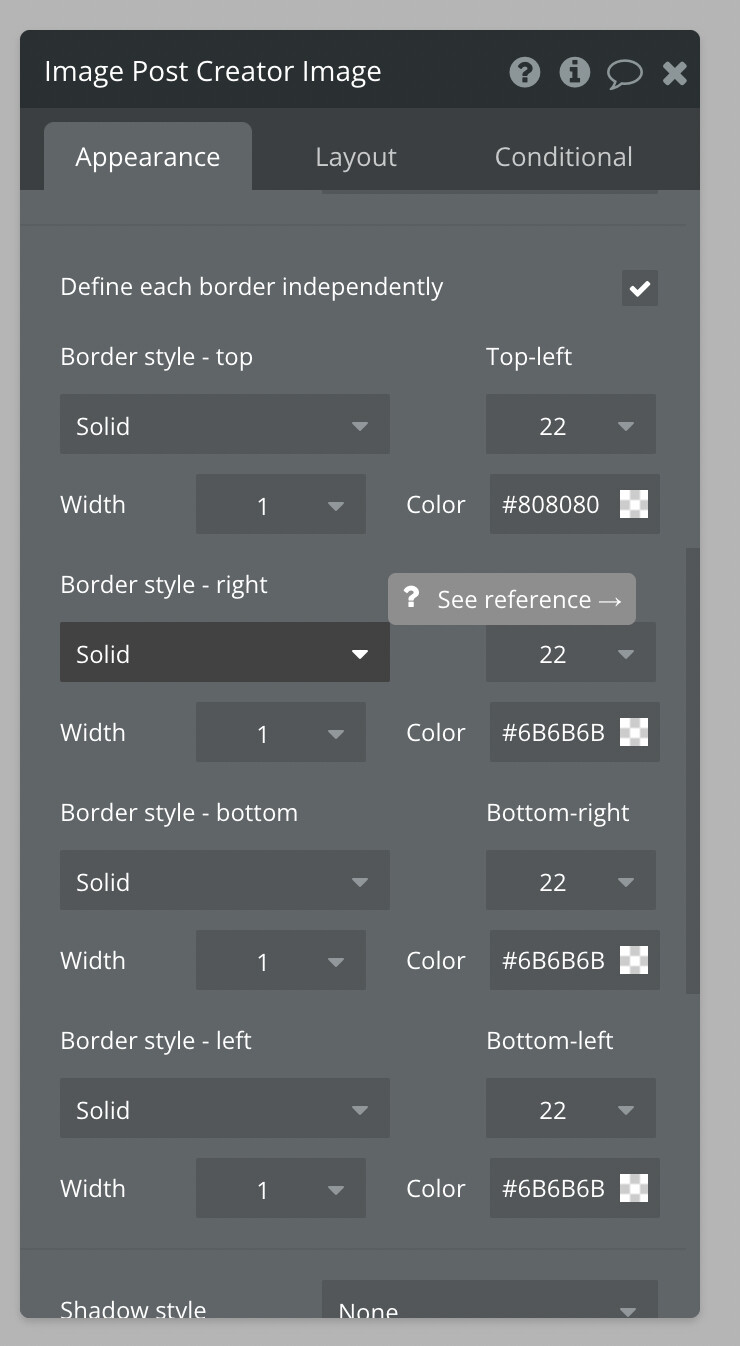Click the question mark in See reference tooltip
Screen dimensions: 740x1346
410,598
